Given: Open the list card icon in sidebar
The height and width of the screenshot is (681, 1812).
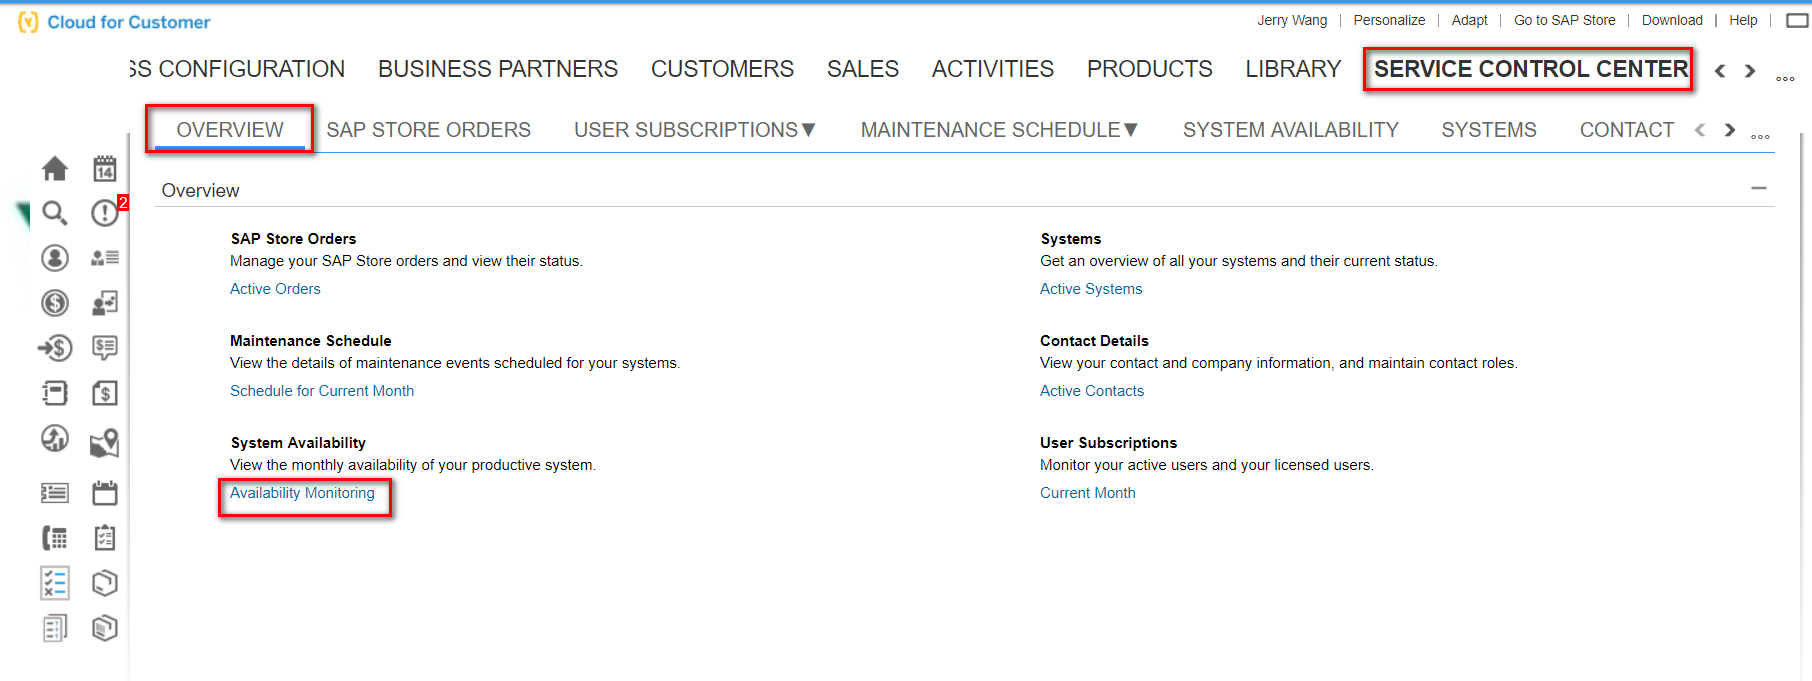Looking at the screenshot, I should click(x=55, y=493).
